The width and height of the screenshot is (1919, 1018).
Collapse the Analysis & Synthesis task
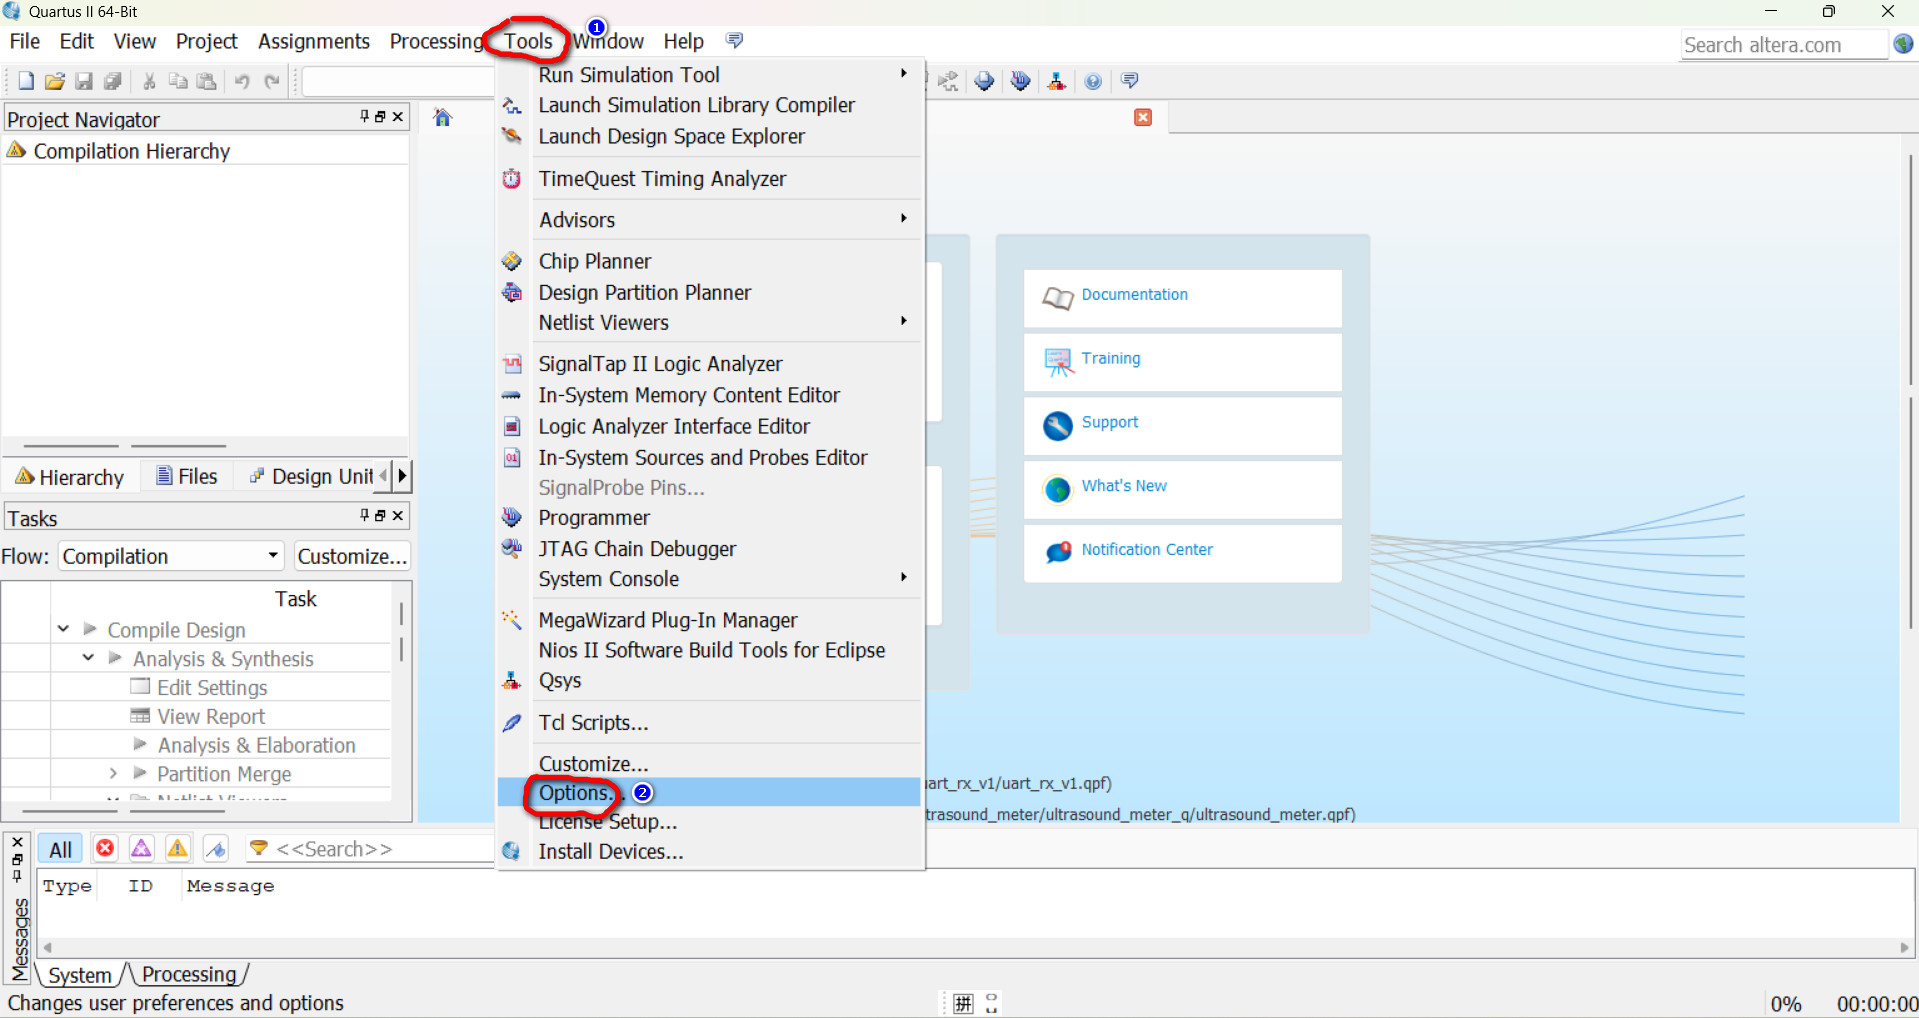coord(88,658)
